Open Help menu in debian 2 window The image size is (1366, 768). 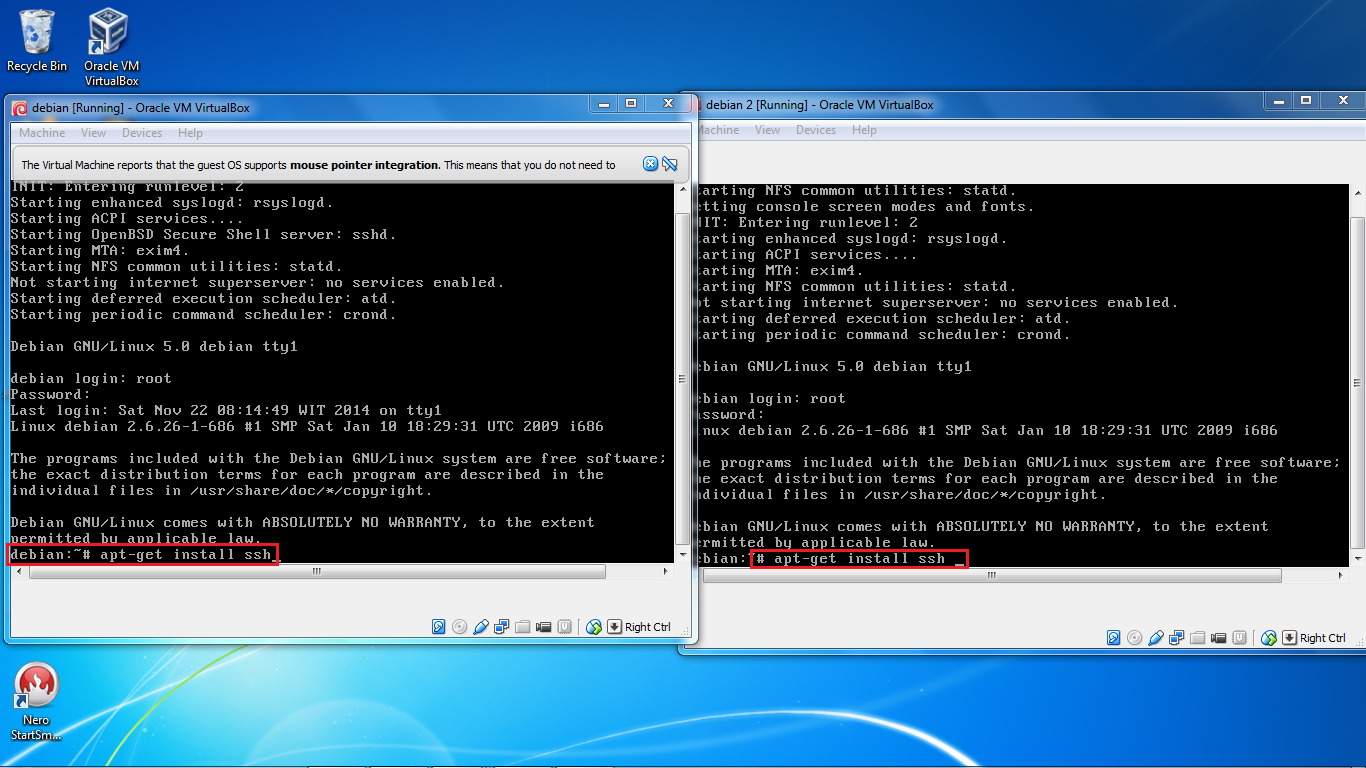[x=864, y=130]
